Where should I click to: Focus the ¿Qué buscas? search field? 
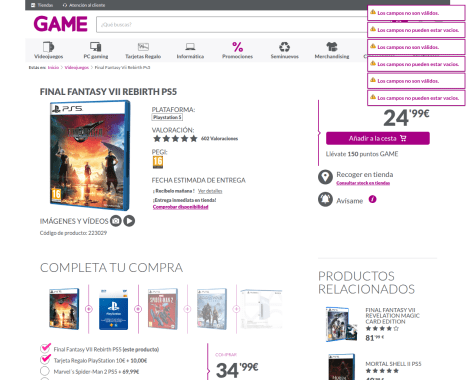(232, 25)
